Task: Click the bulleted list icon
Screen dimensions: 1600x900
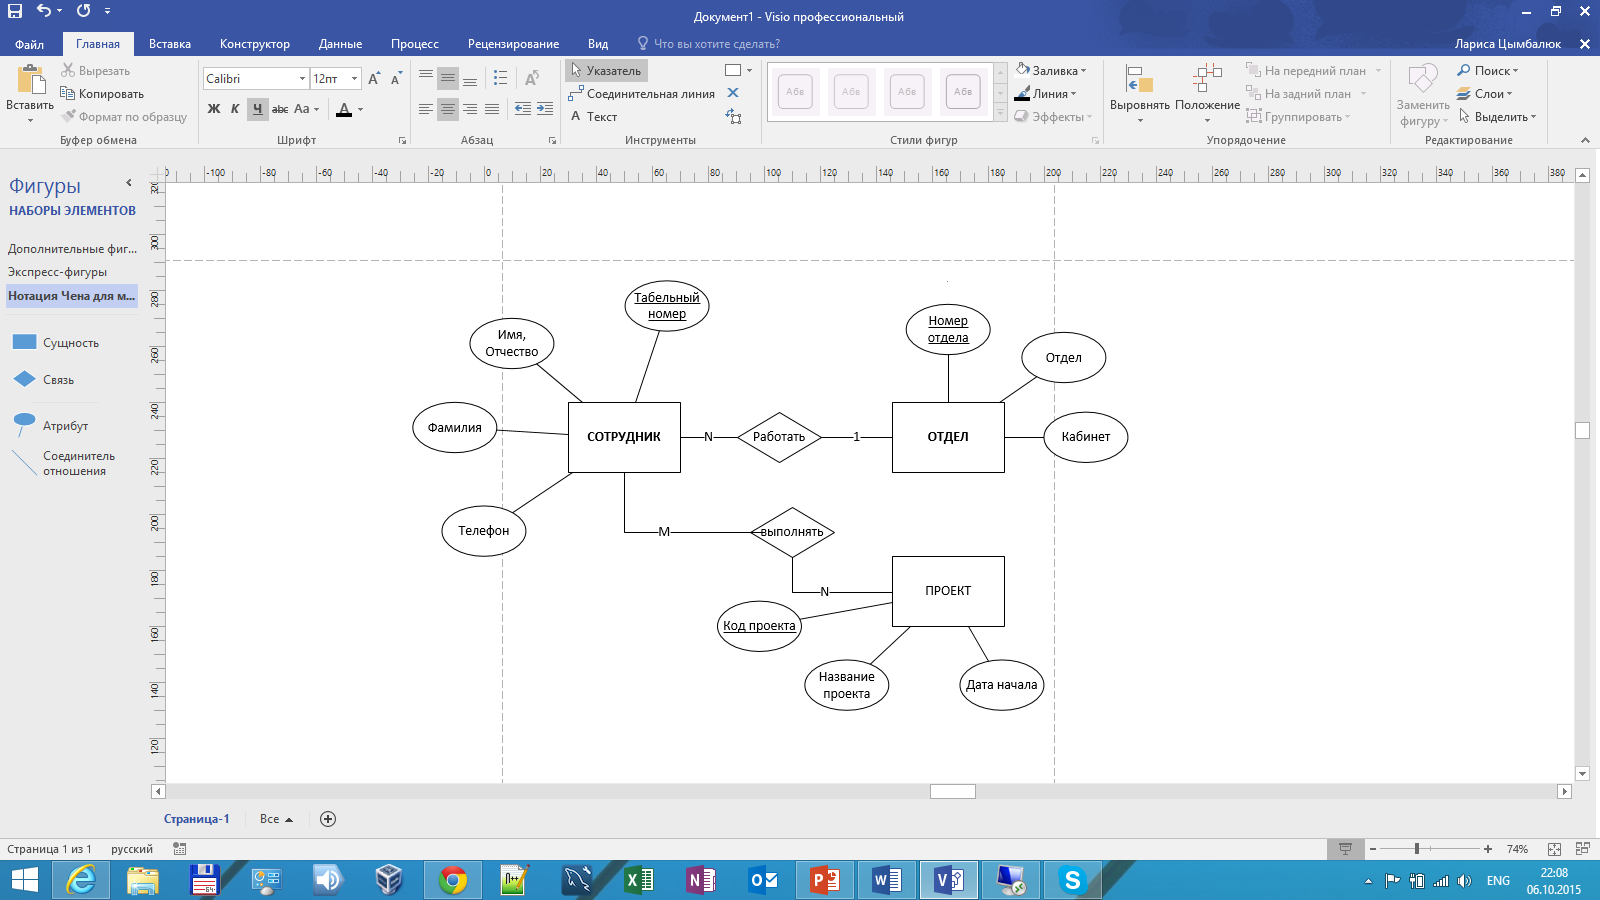Action: tap(501, 78)
